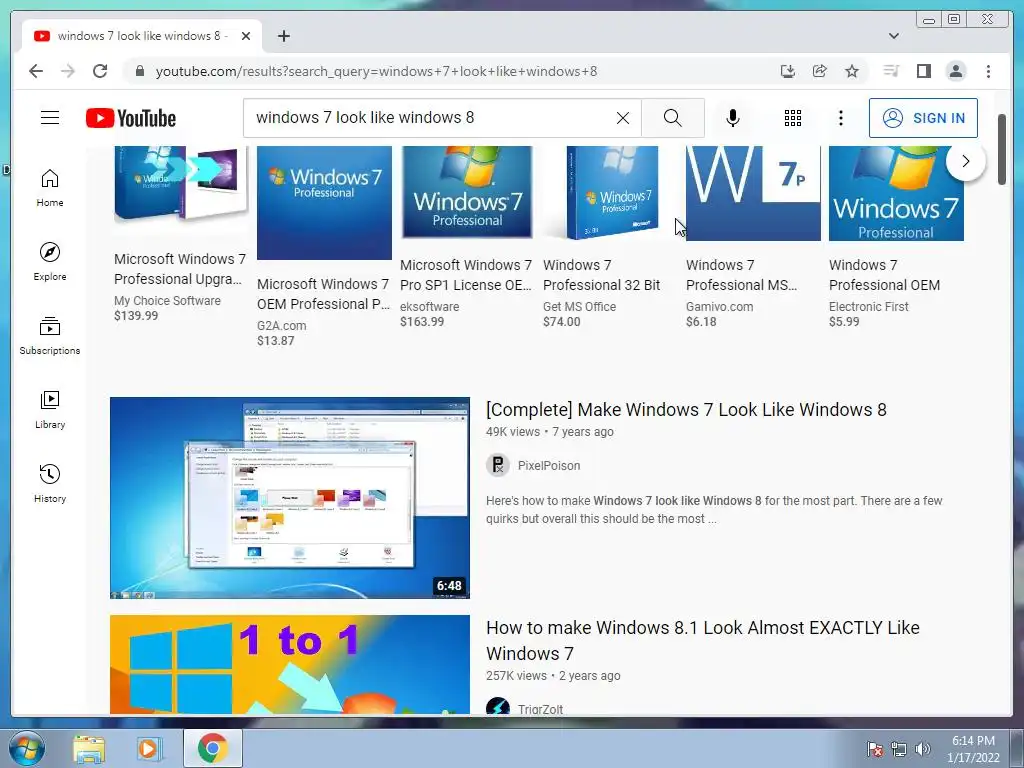1024x768 pixels.
Task: Open Subscriptions in the sidebar
Action: coord(50,336)
